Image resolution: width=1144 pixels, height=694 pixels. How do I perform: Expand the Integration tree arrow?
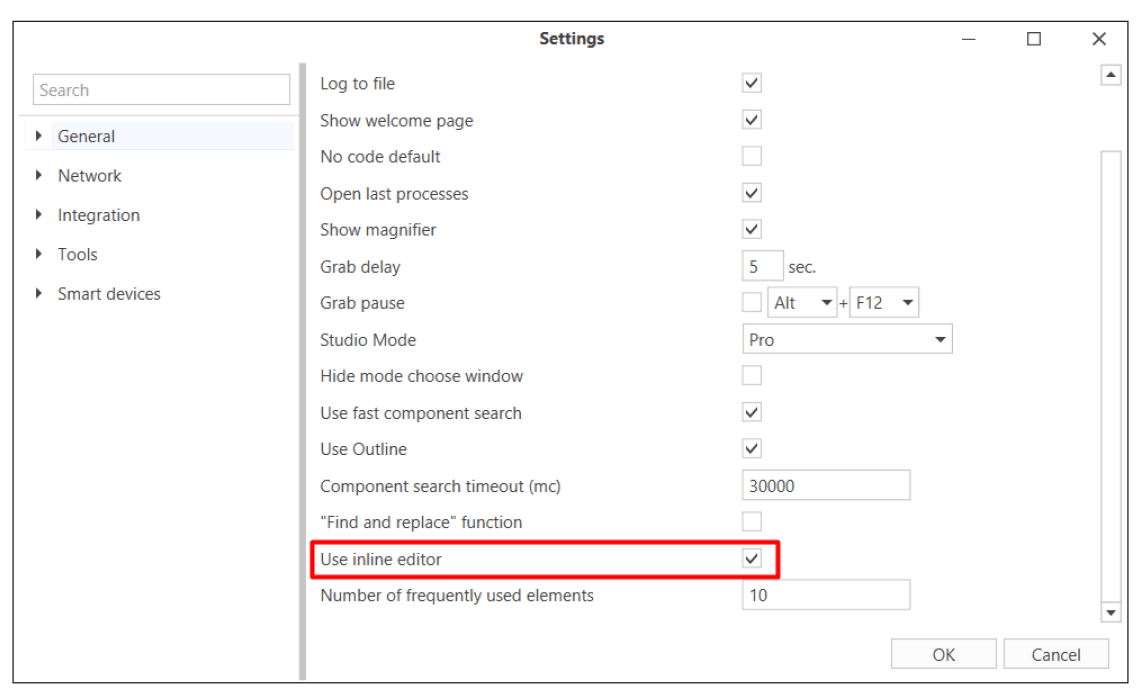(39, 214)
